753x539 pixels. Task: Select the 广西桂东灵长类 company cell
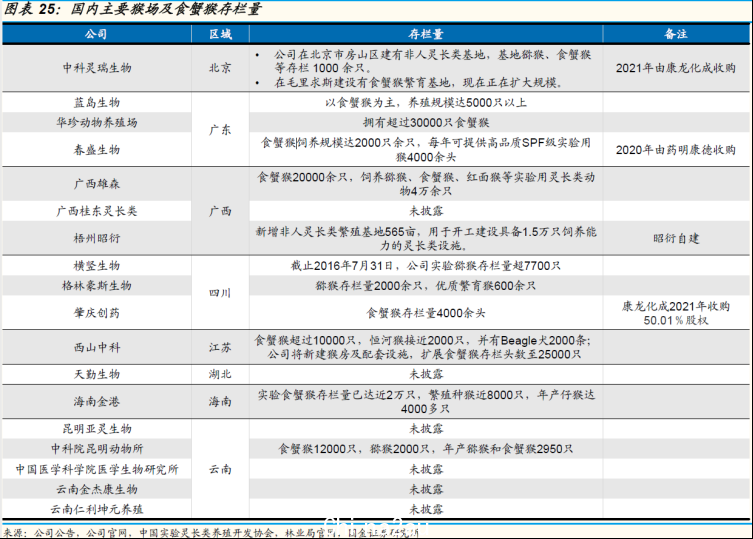[x=97, y=211]
